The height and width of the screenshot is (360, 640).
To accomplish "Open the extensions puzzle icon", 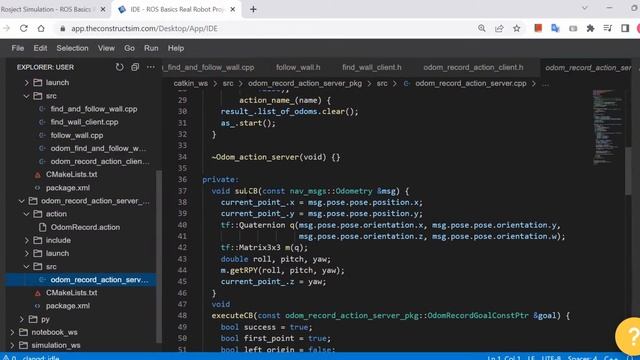I will tap(590, 28).
